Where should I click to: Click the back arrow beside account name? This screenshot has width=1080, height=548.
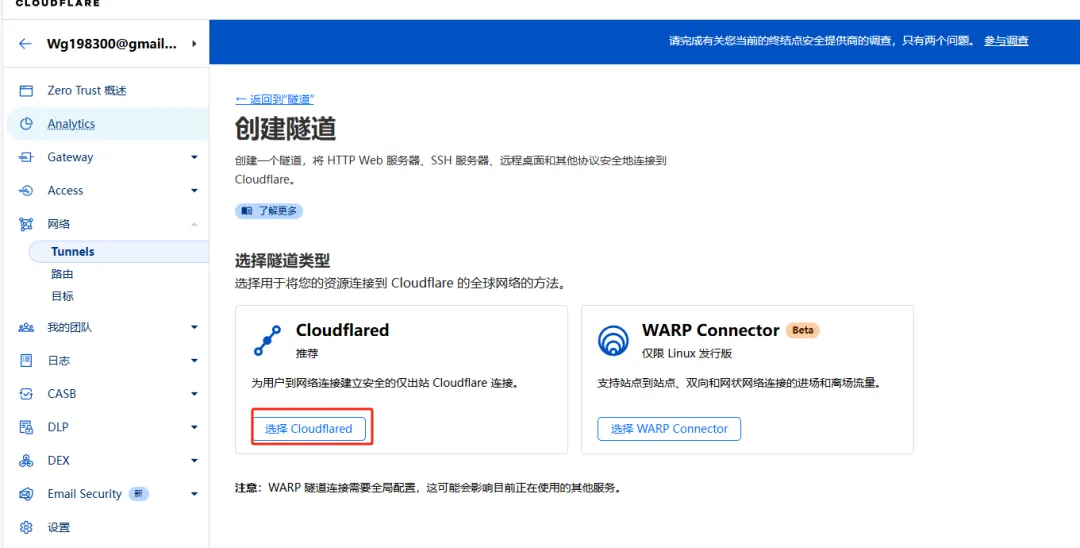[x=25, y=43]
